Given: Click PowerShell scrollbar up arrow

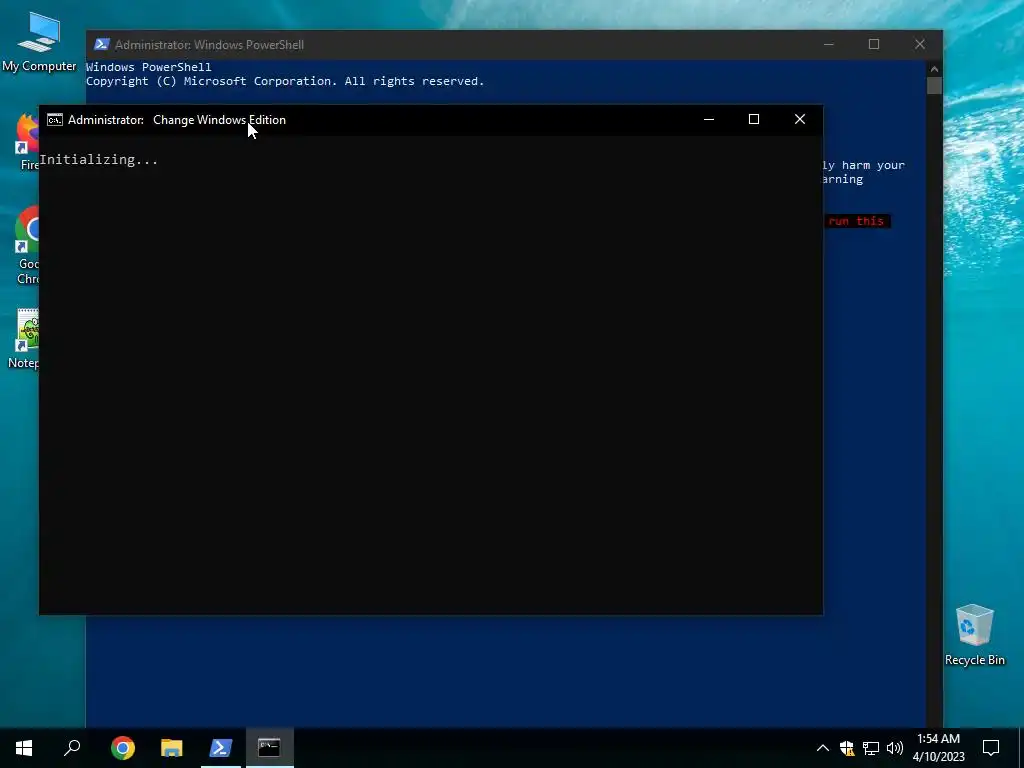Looking at the screenshot, I should (x=935, y=69).
